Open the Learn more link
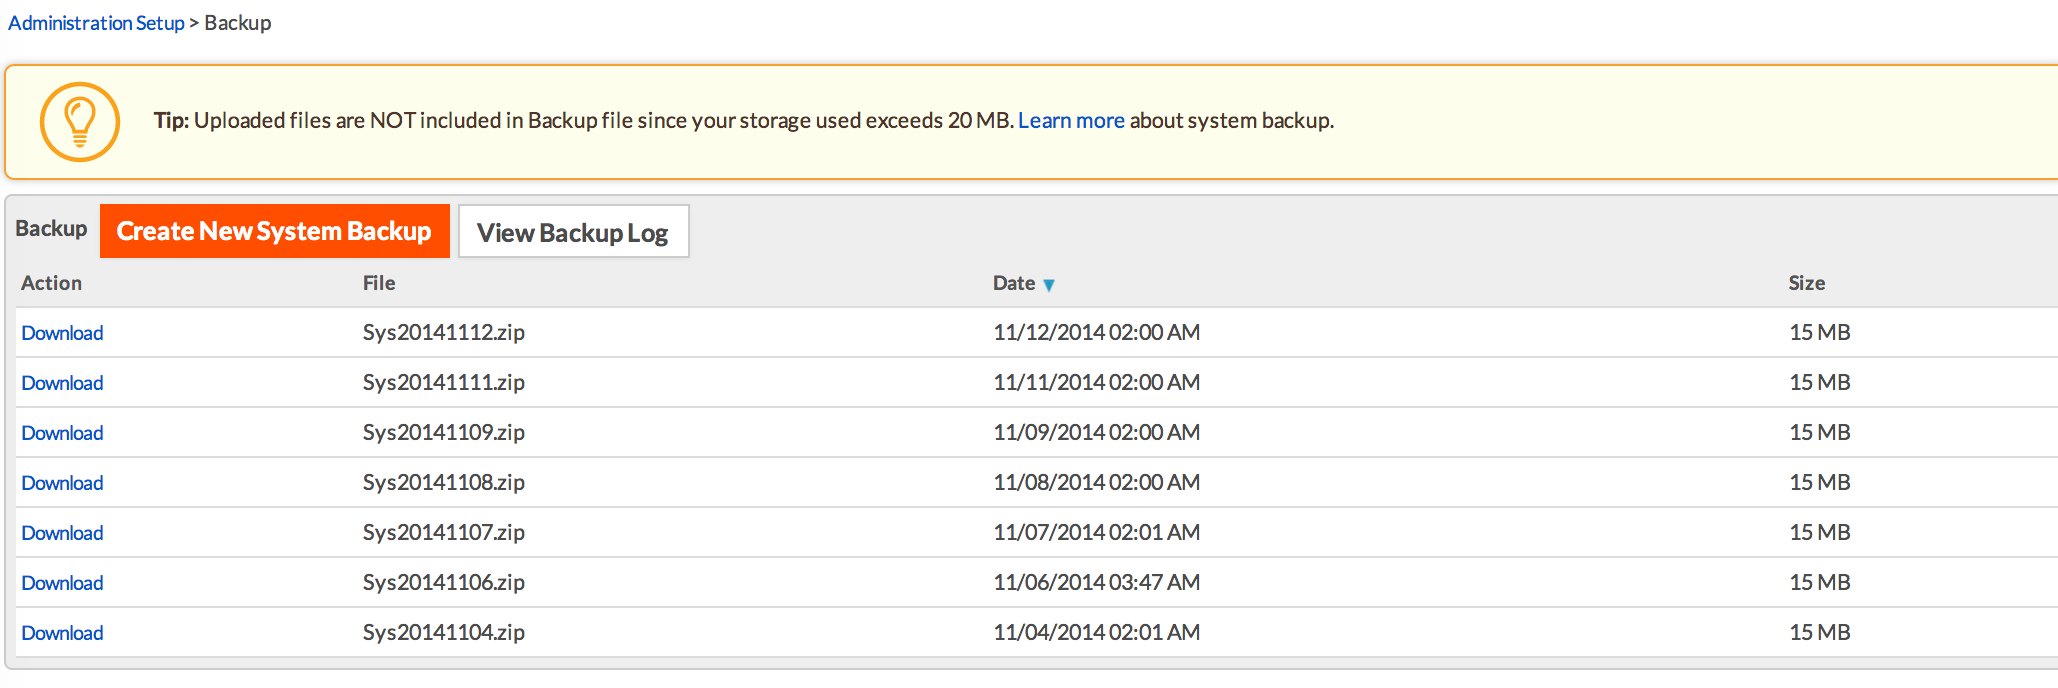Viewport: 2058px width, 688px height. (x=1070, y=121)
